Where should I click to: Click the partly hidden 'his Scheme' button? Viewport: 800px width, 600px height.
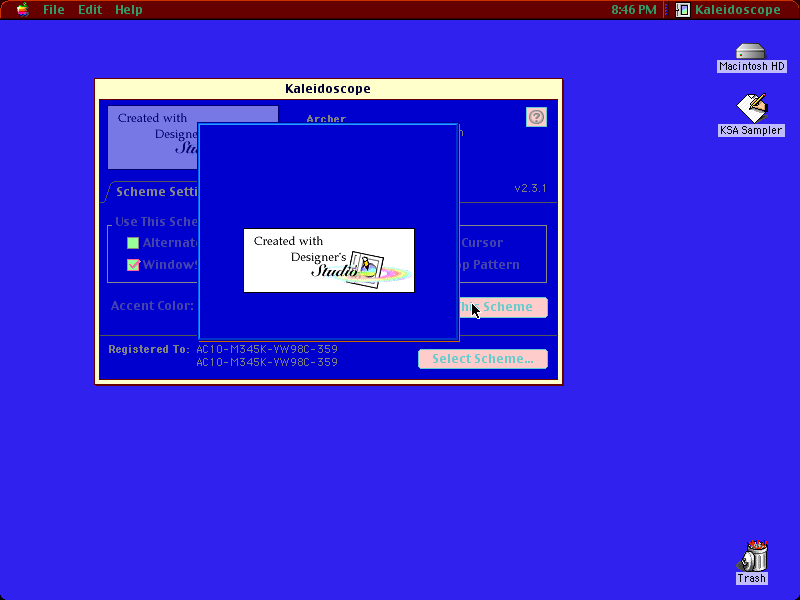(x=504, y=307)
